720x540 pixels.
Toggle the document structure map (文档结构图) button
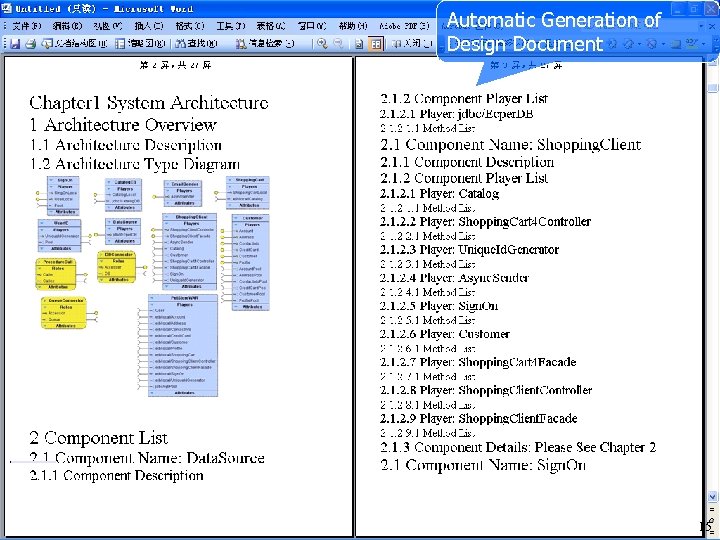74,44
